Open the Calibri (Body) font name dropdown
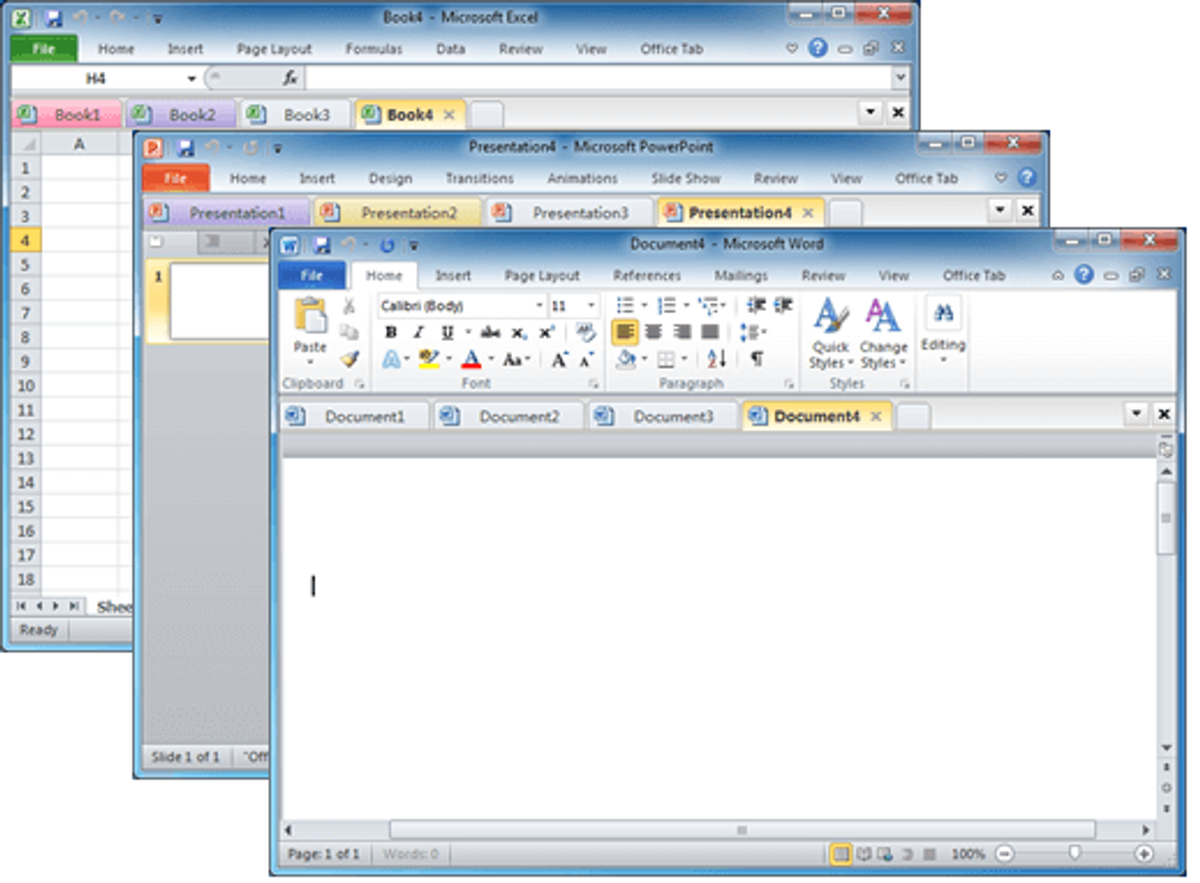The height and width of the screenshot is (883, 1200). (539, 306)
